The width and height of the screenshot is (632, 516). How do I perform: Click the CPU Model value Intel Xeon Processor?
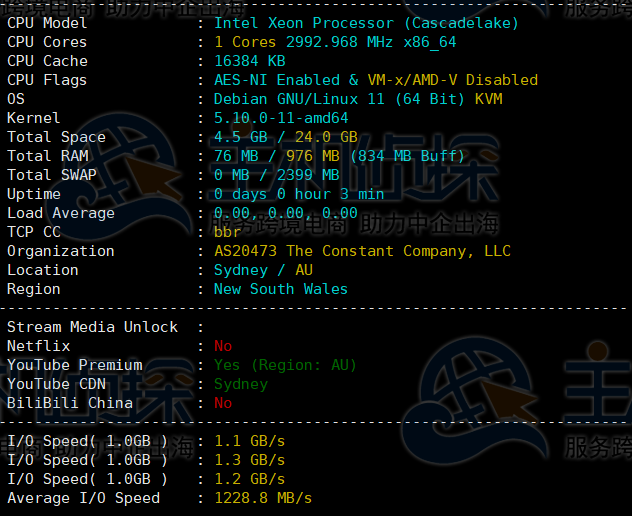coord(366,23)
